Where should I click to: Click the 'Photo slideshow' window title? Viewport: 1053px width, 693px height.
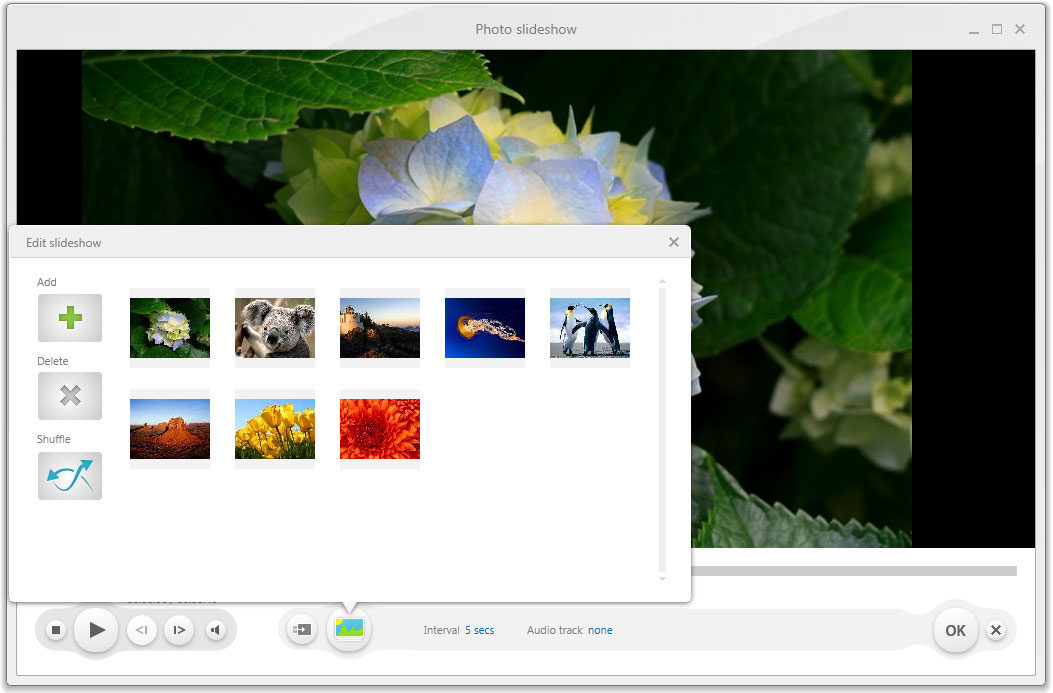point(526,29)
